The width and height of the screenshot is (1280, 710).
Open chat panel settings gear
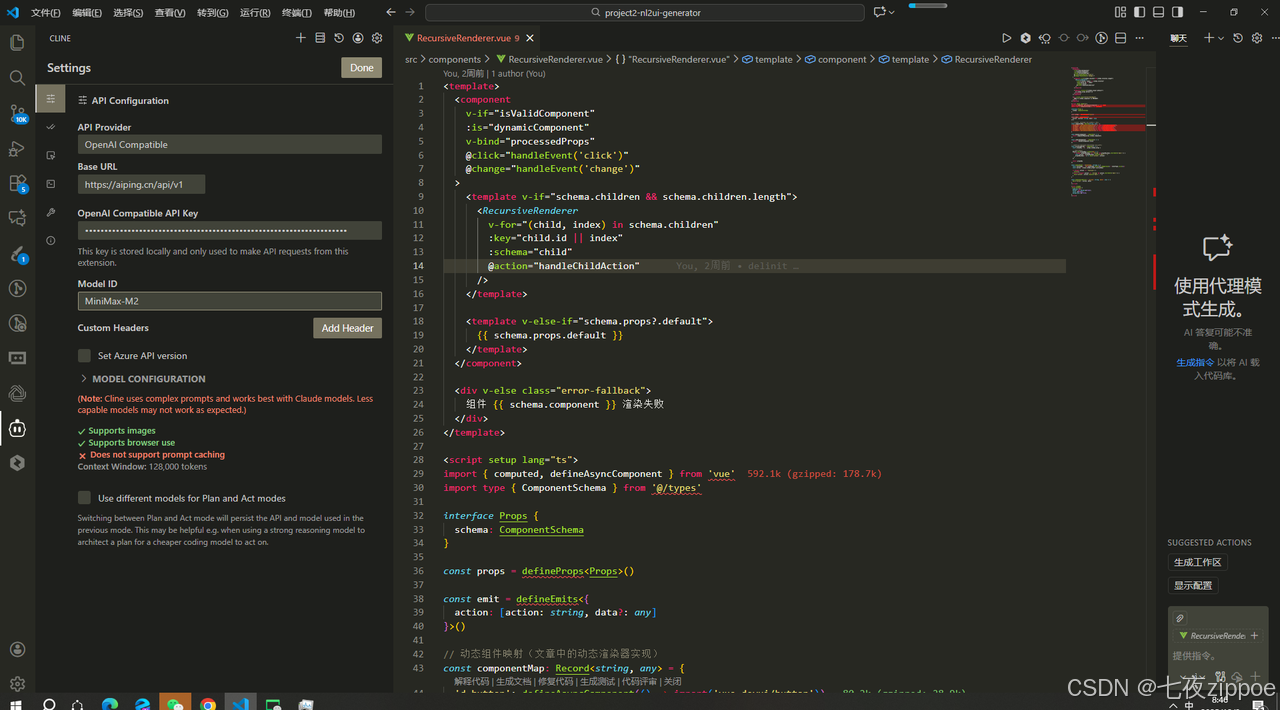pos(1256,38)
